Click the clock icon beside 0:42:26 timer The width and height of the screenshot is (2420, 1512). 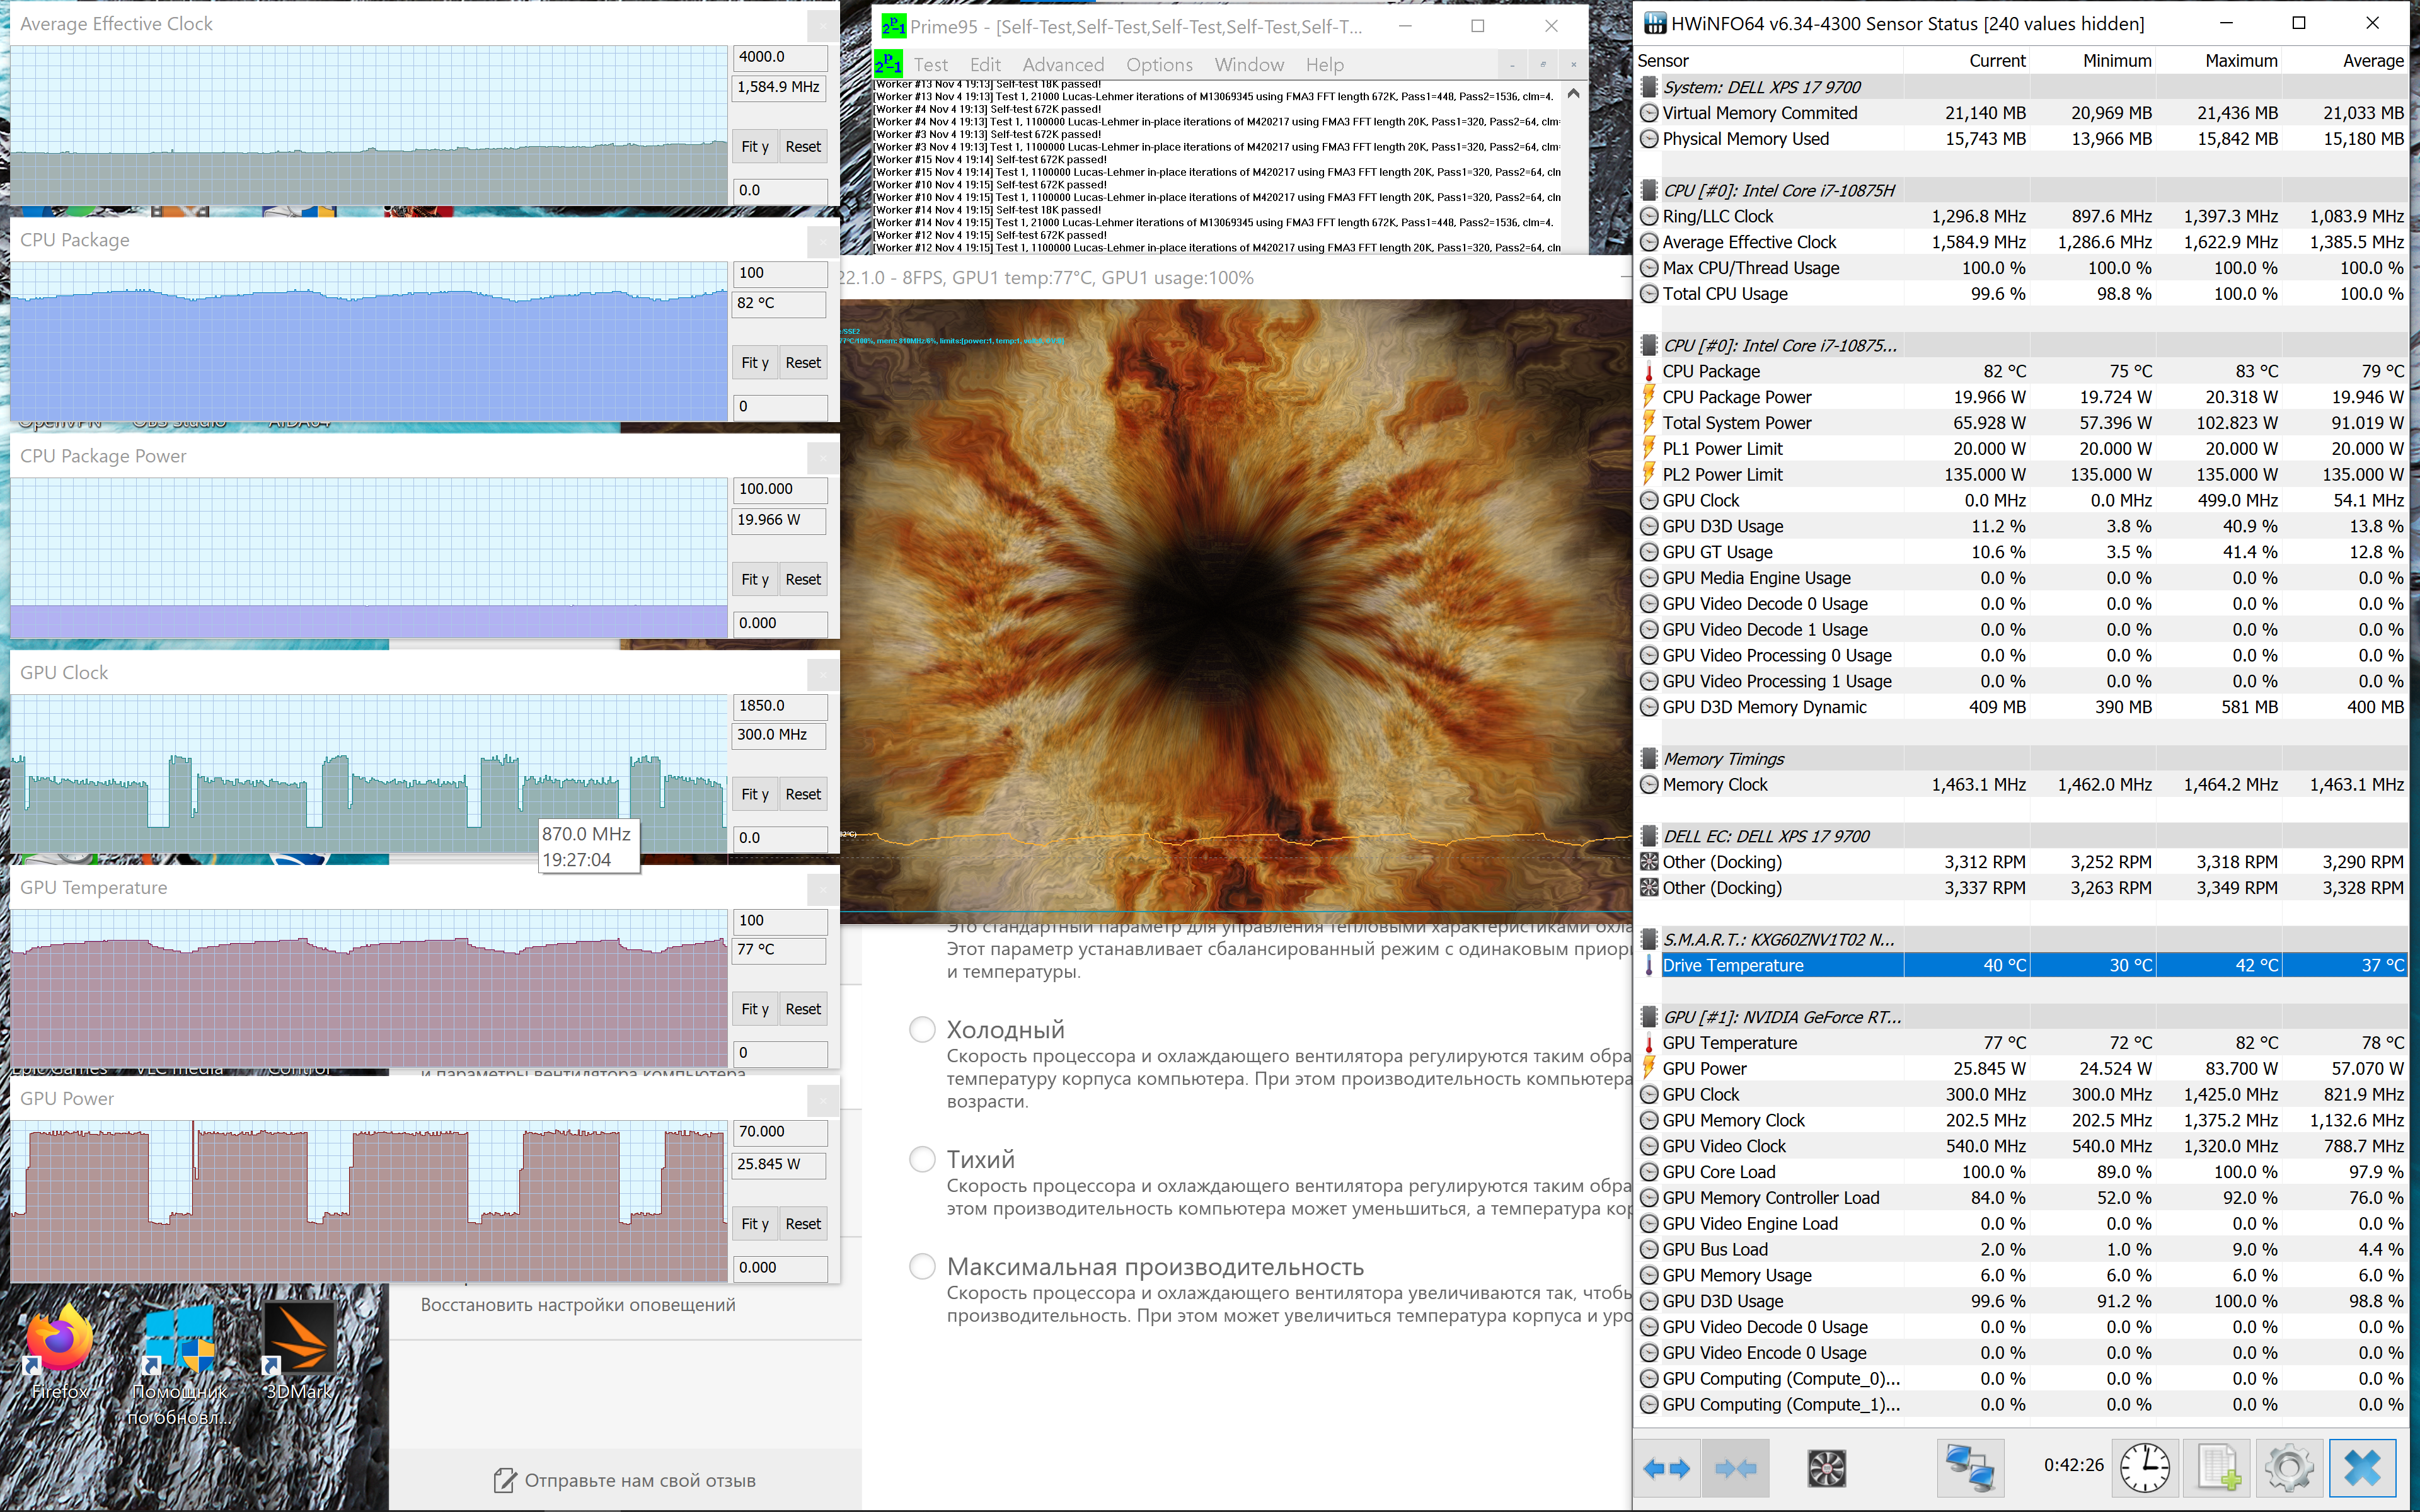2145,1468
